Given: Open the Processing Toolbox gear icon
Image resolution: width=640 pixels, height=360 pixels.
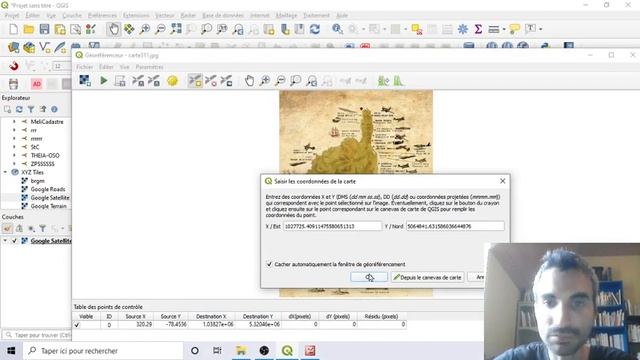Looking at the screenshot, I should point(462,29).
